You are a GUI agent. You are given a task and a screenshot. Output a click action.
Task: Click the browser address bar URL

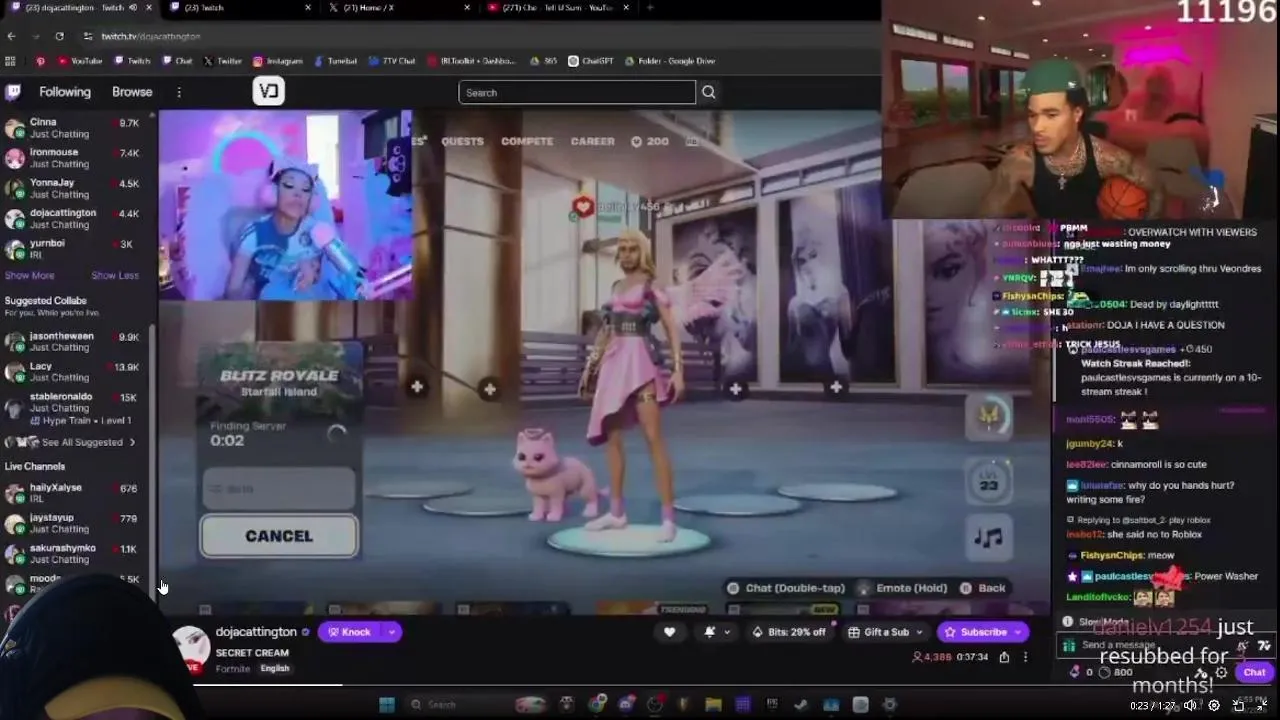(x=150, y=36)
